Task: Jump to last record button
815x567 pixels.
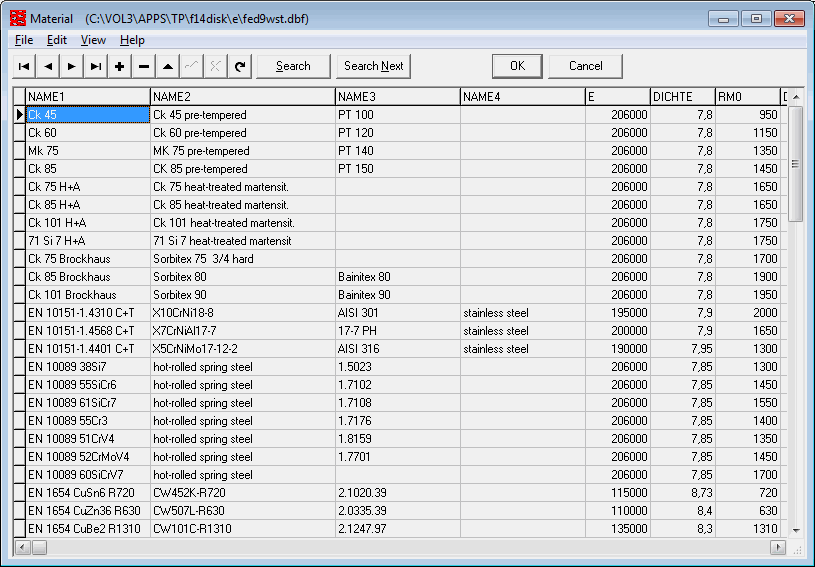Action: pos(96,66)
